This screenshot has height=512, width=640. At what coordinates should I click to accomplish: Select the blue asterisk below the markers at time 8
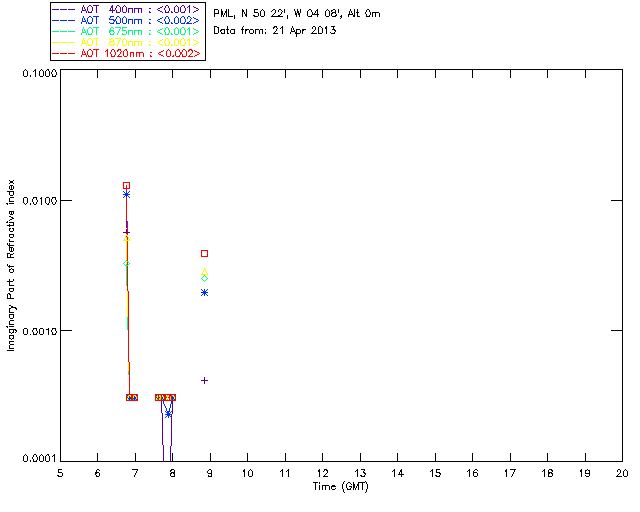[168, 414]
